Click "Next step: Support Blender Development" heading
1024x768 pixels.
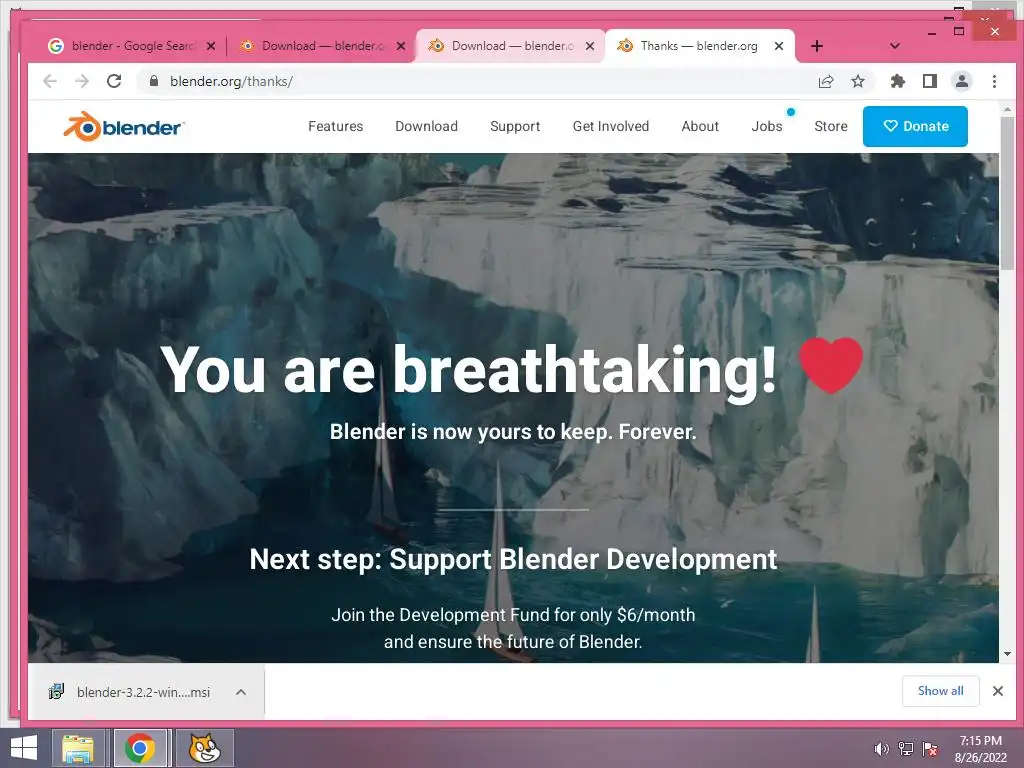pyautogui.click(x=513, y=560)
